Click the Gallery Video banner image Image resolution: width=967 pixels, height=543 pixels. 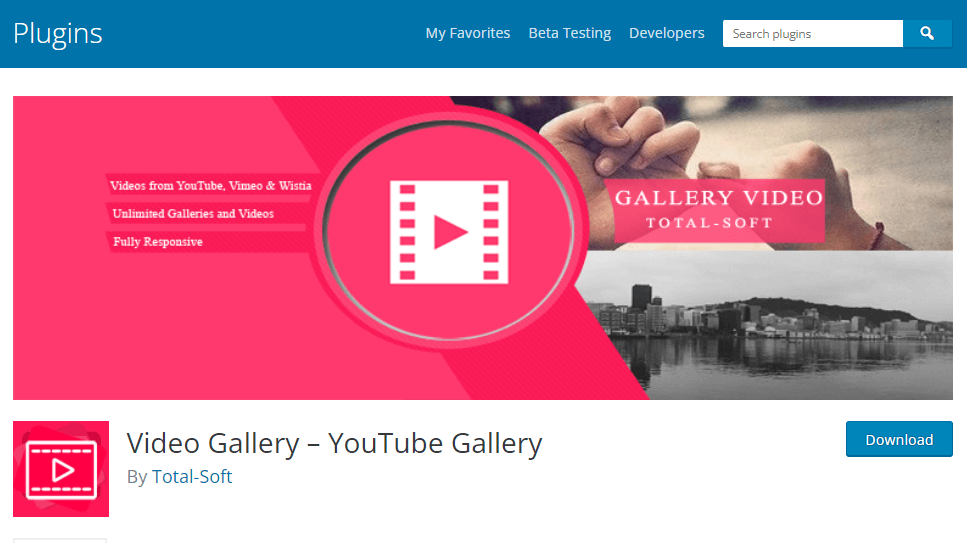coord(483,247)
